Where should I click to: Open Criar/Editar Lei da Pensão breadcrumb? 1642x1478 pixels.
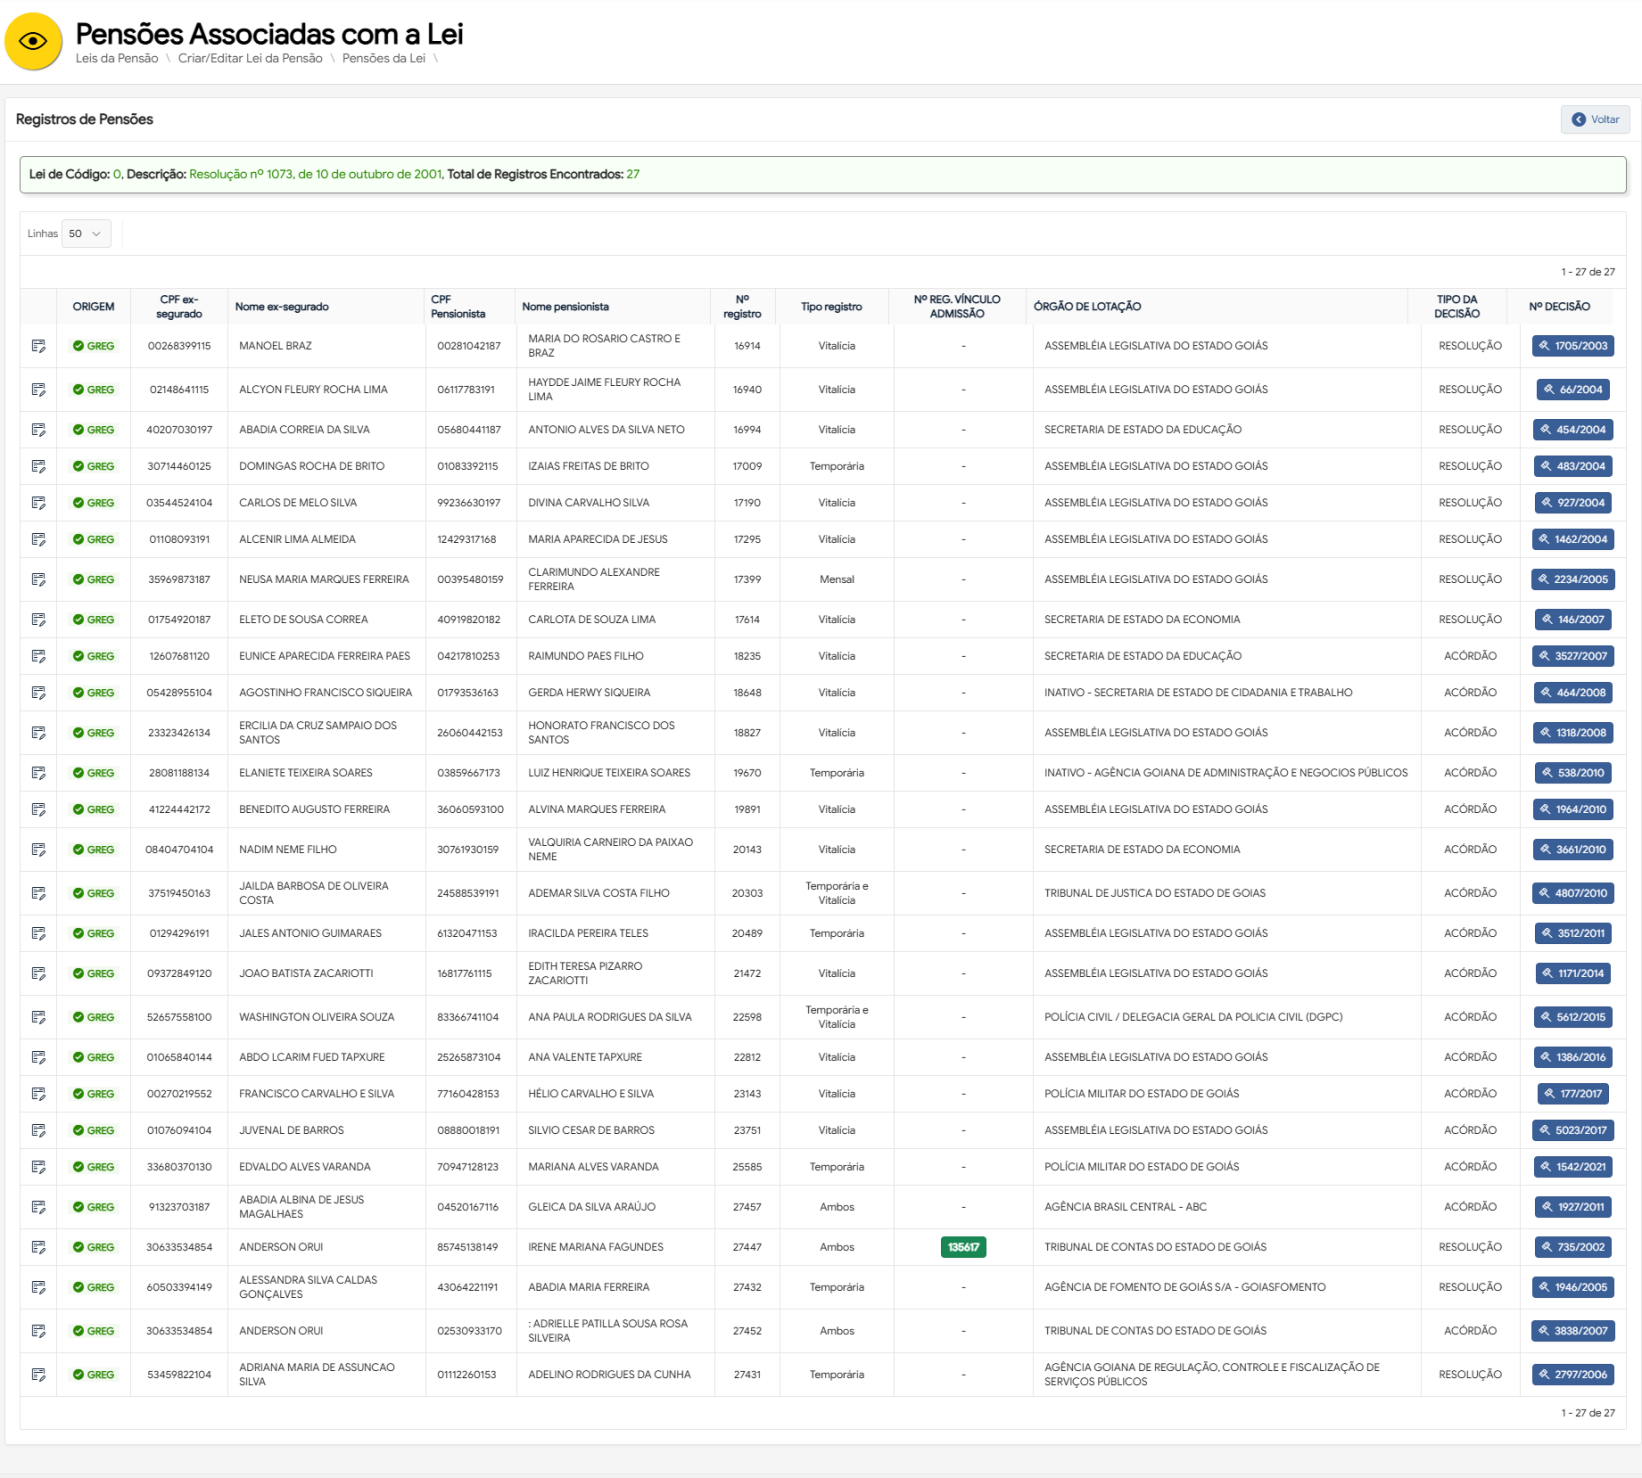tap(250, 59)
